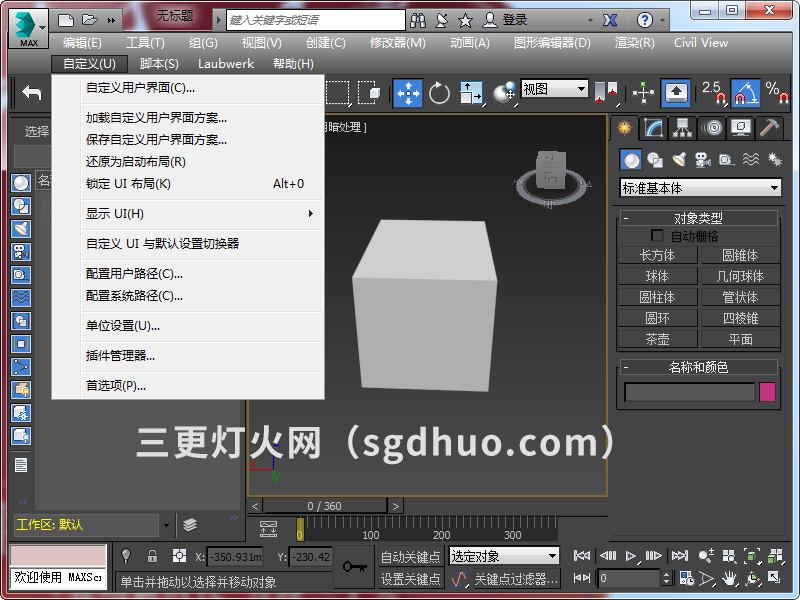Click the 球体 button
Image resolution: width=800 pixels, height=600 pixels.
click(657, 276)
